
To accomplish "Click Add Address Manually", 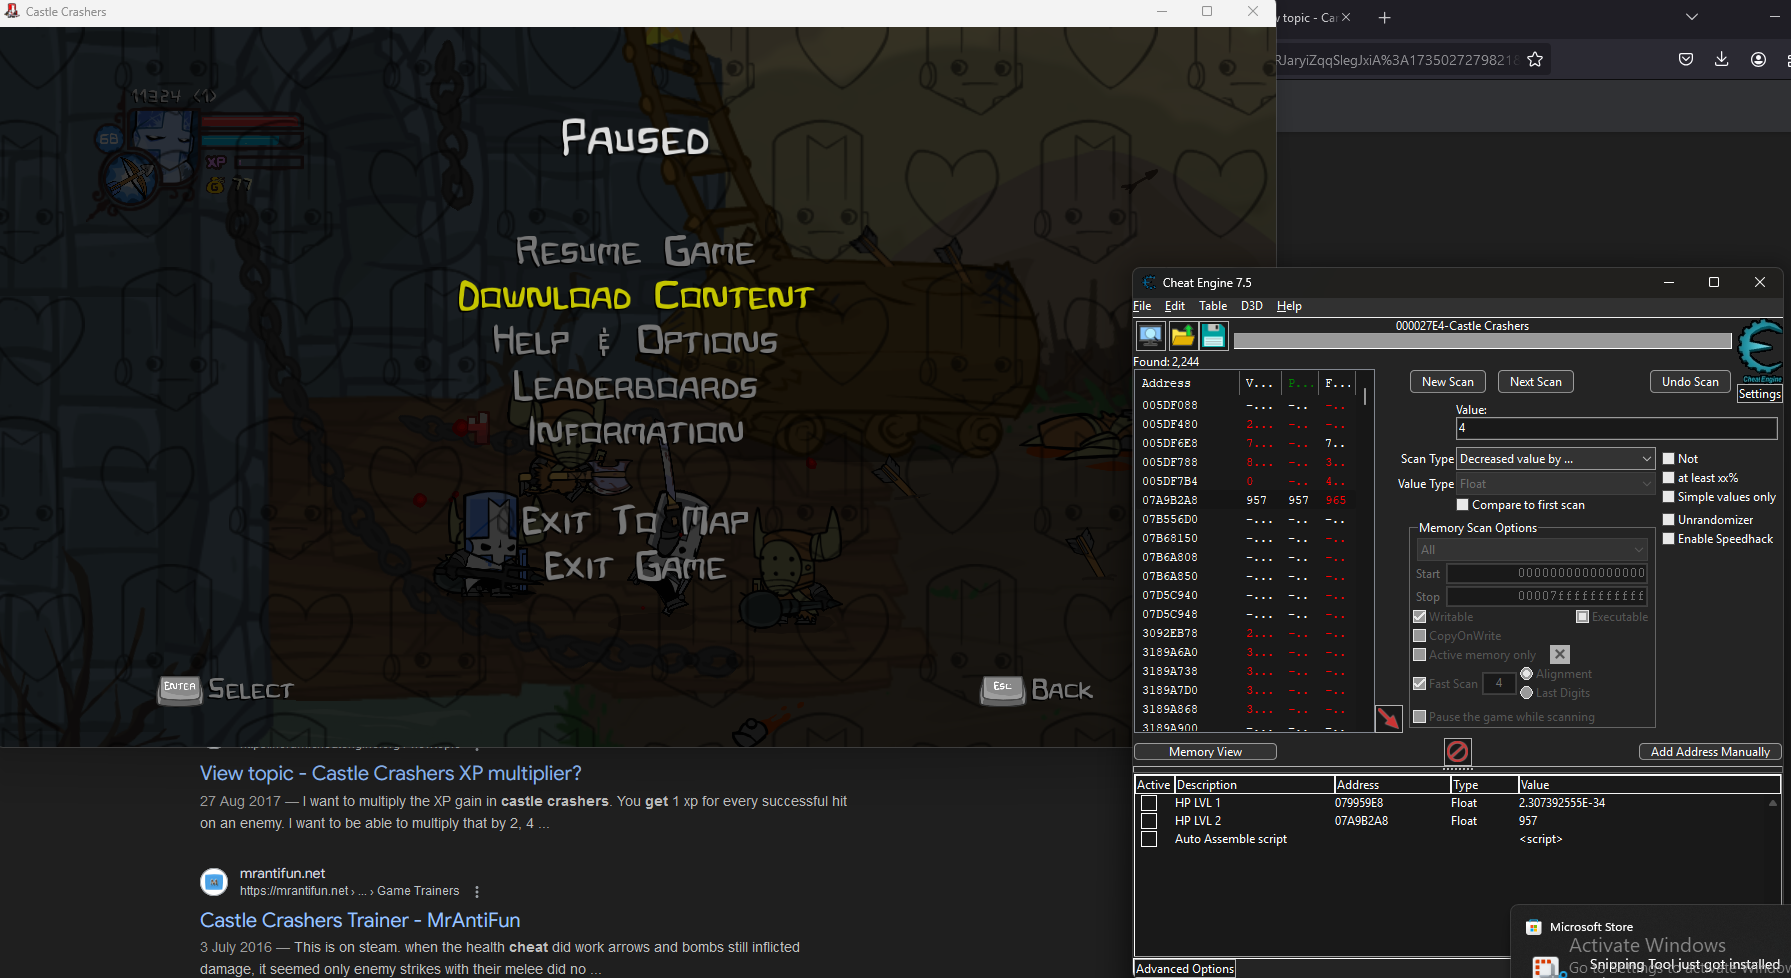I will click(1710, 751).
